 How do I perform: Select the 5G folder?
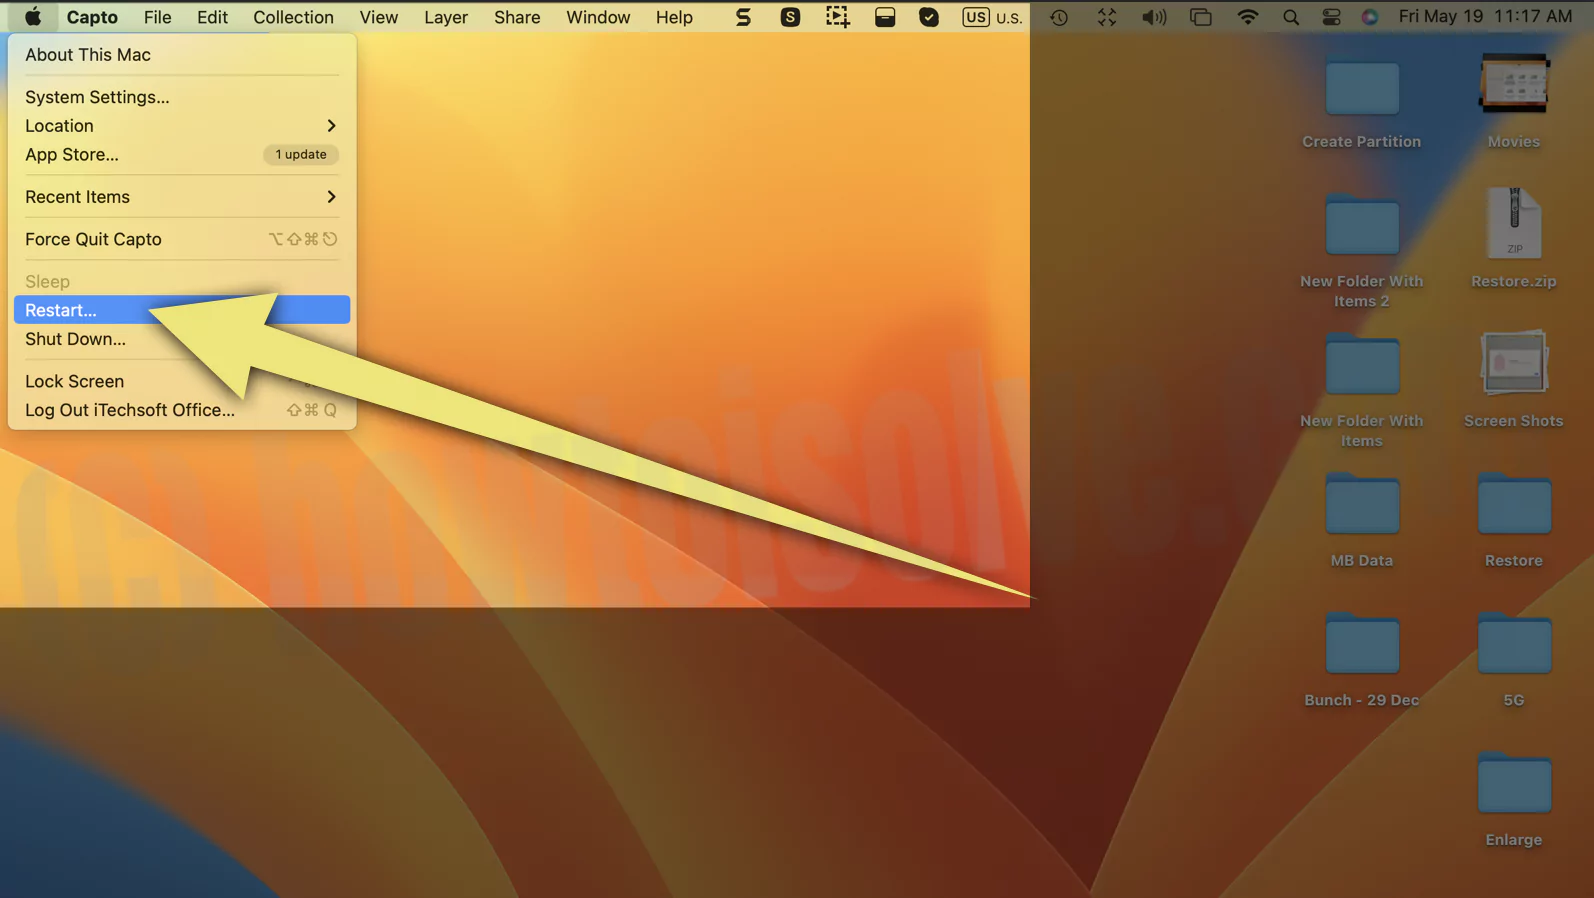1514,645
